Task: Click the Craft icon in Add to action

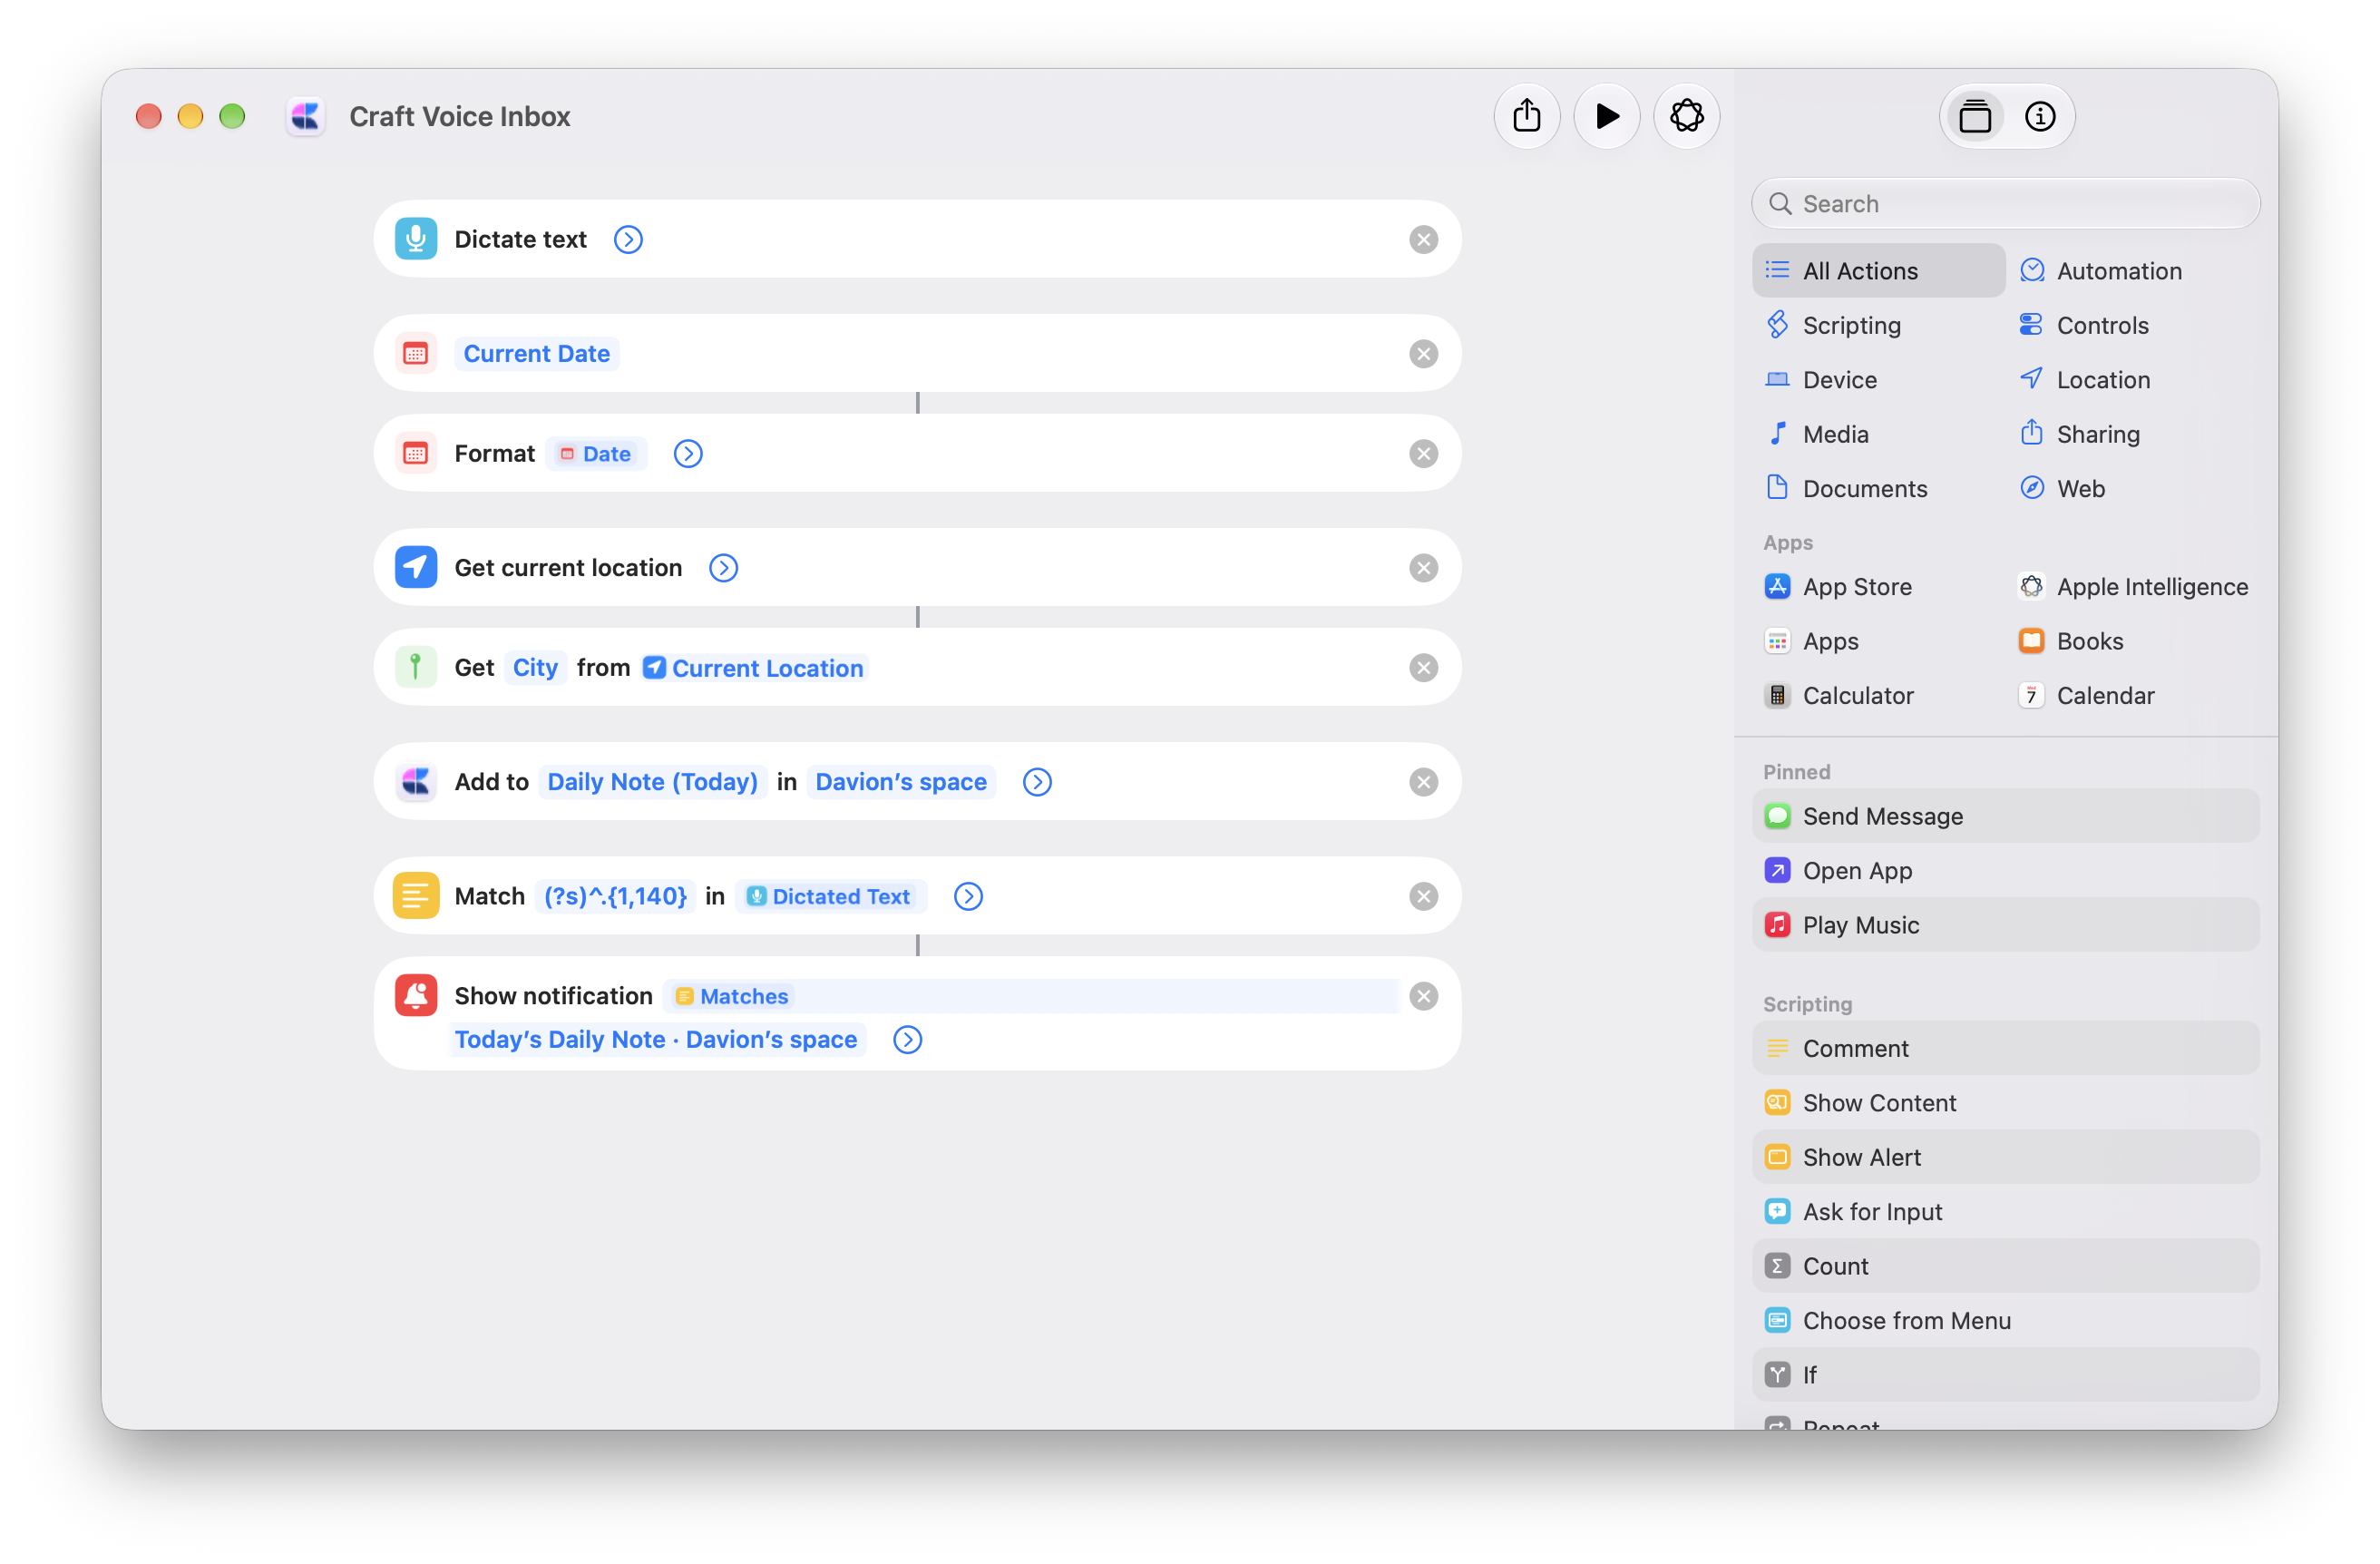Action: pos(415,781)
